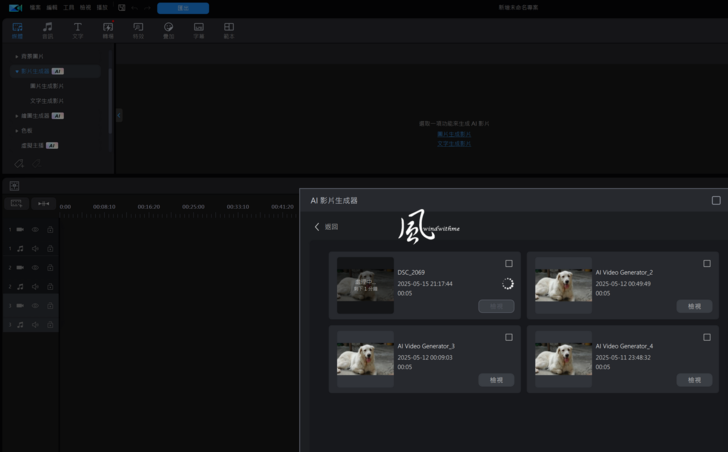Open the Subtitle (字幕) room icon
Image resolution: width=728 pixels, height=452 pixels.
point(198,29)
